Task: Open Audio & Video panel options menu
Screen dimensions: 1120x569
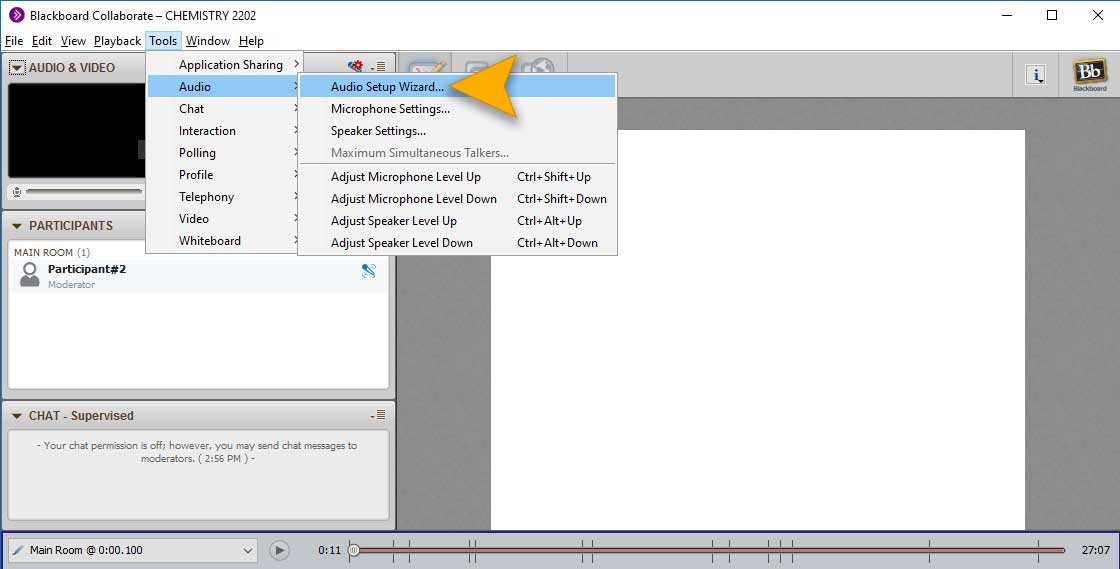Action: [379, 66]
